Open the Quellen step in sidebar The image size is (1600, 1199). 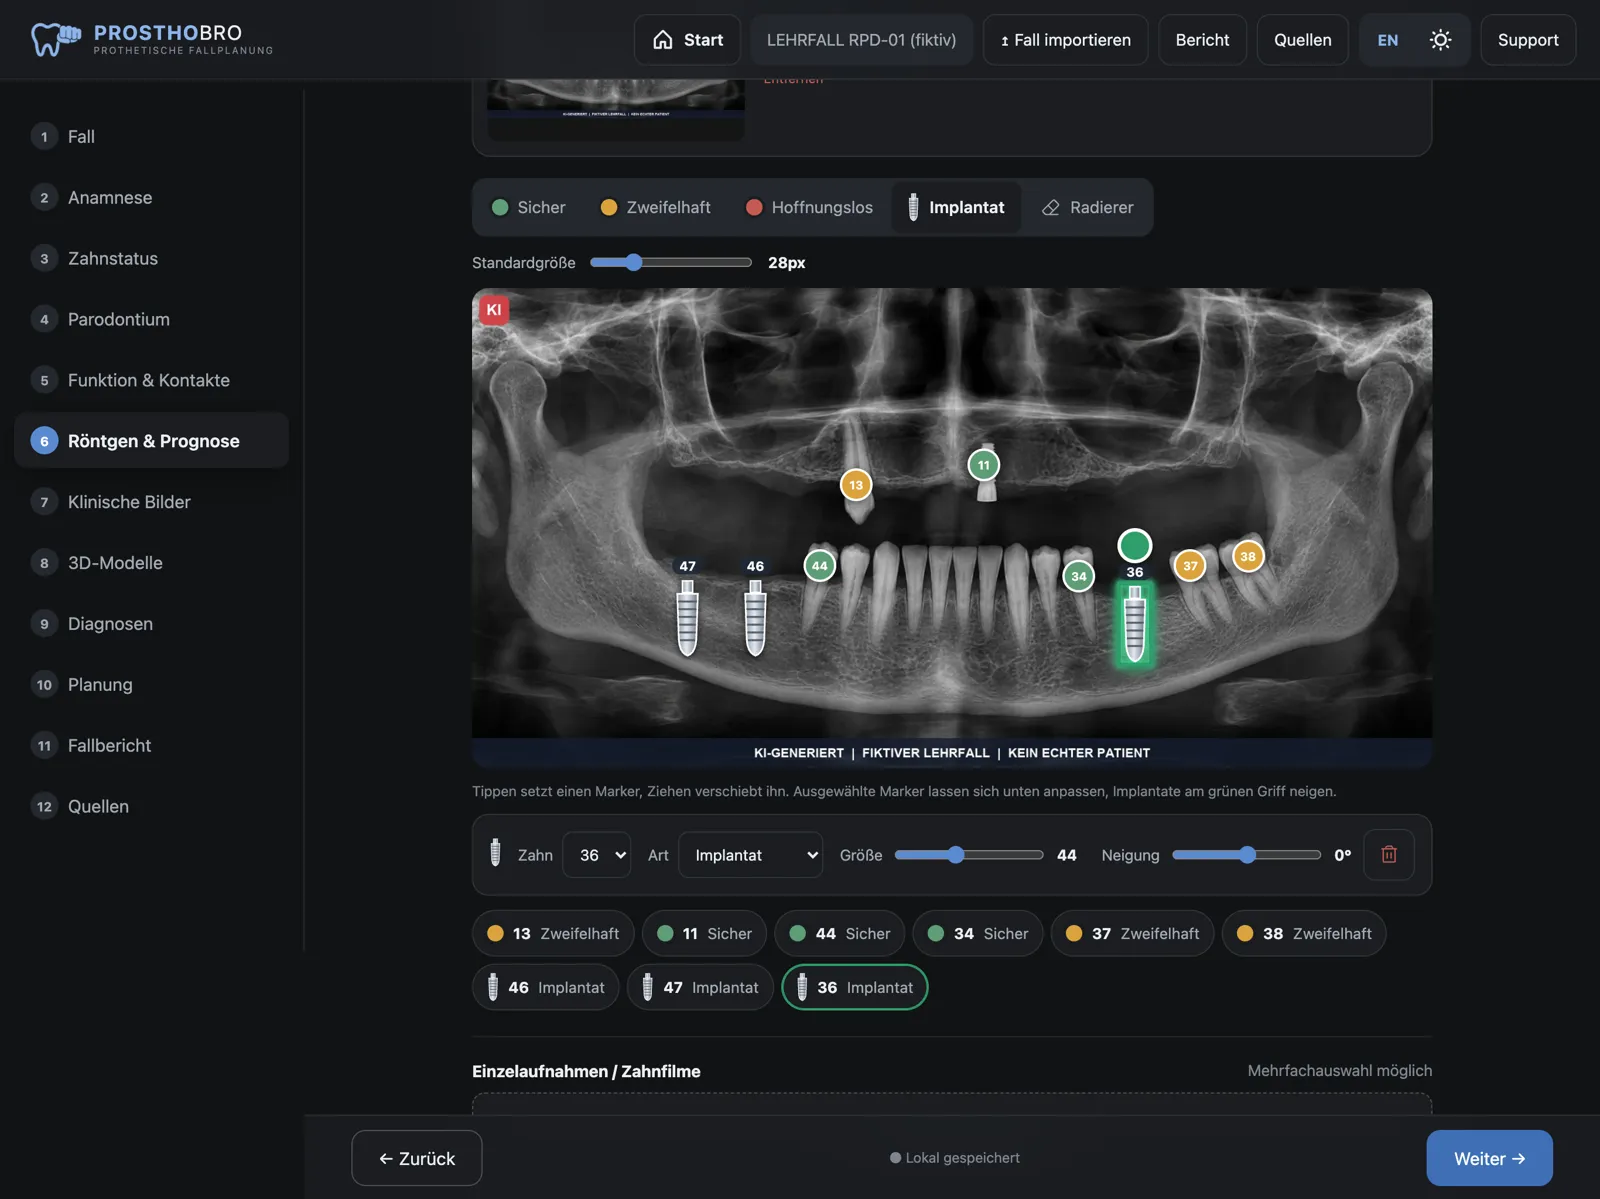point(152,807)
